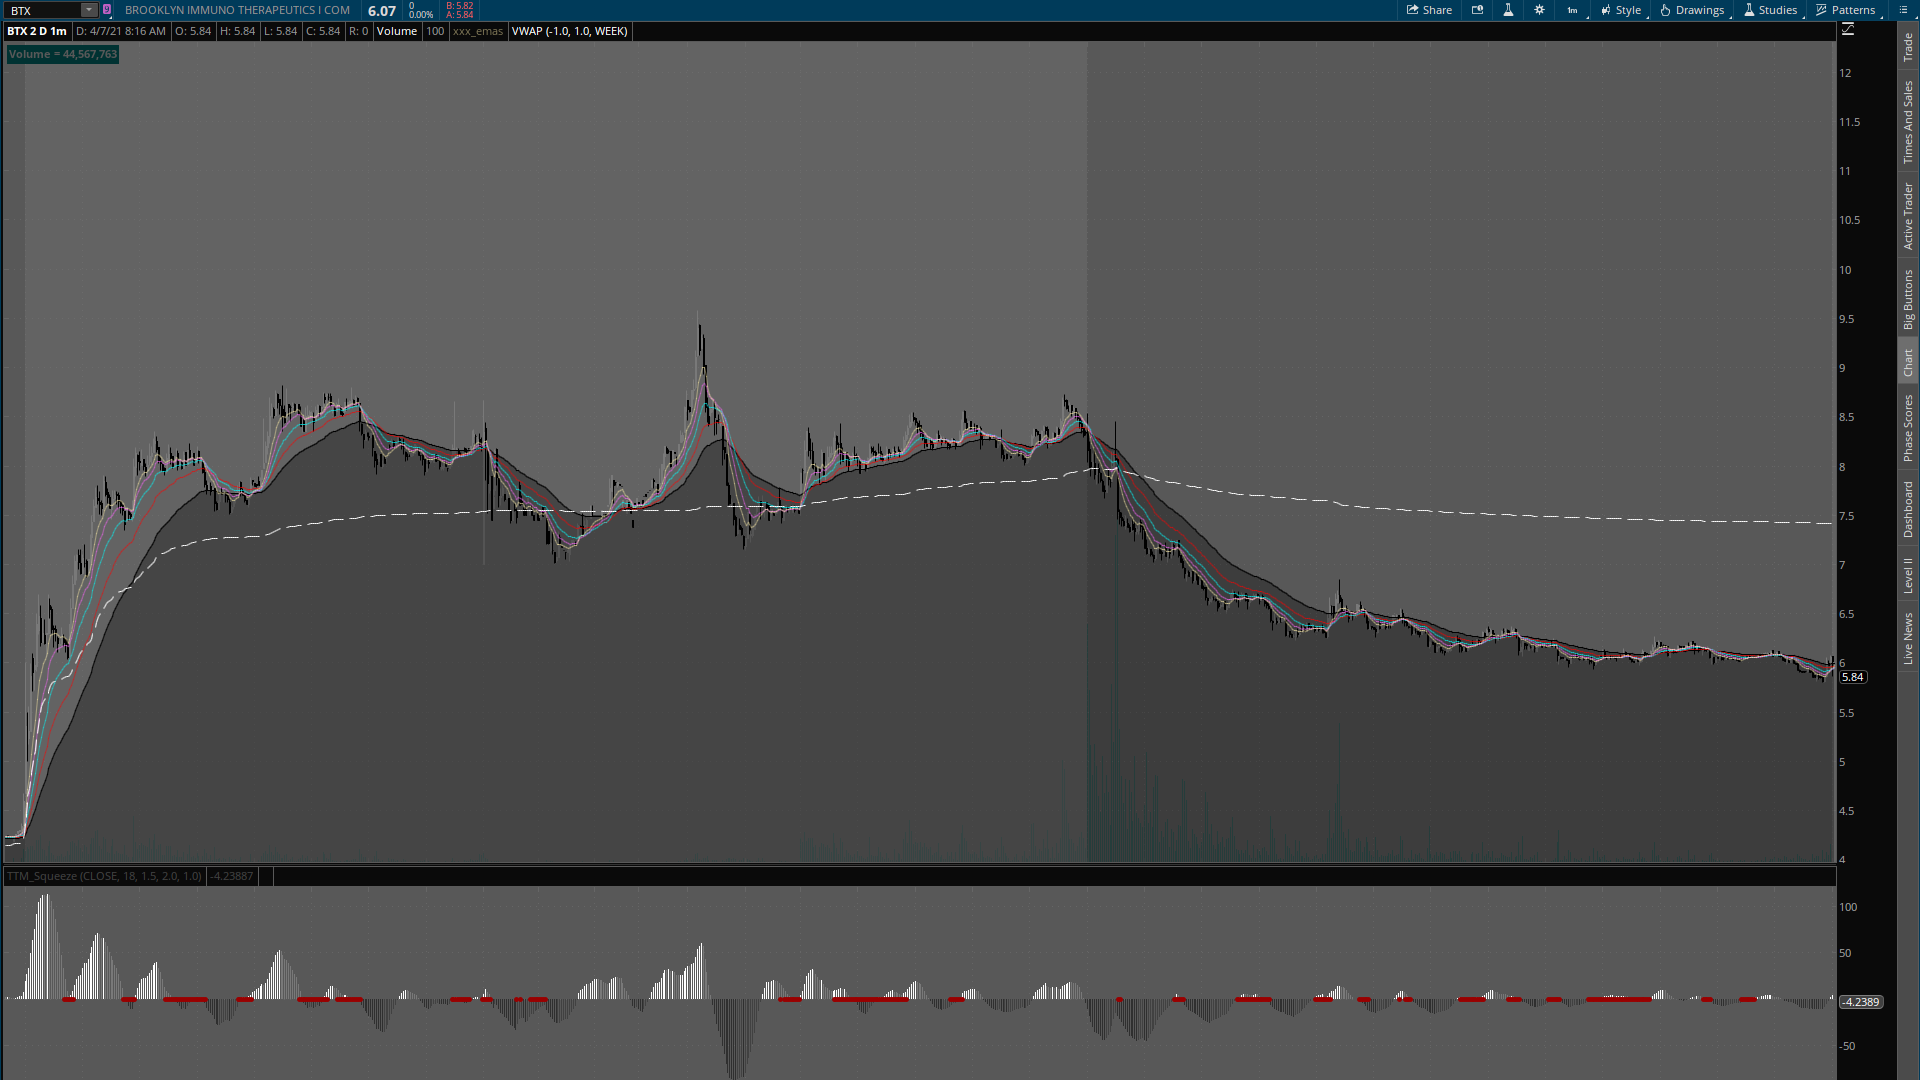Open chart settings via the gear icon

point(1540,10)
